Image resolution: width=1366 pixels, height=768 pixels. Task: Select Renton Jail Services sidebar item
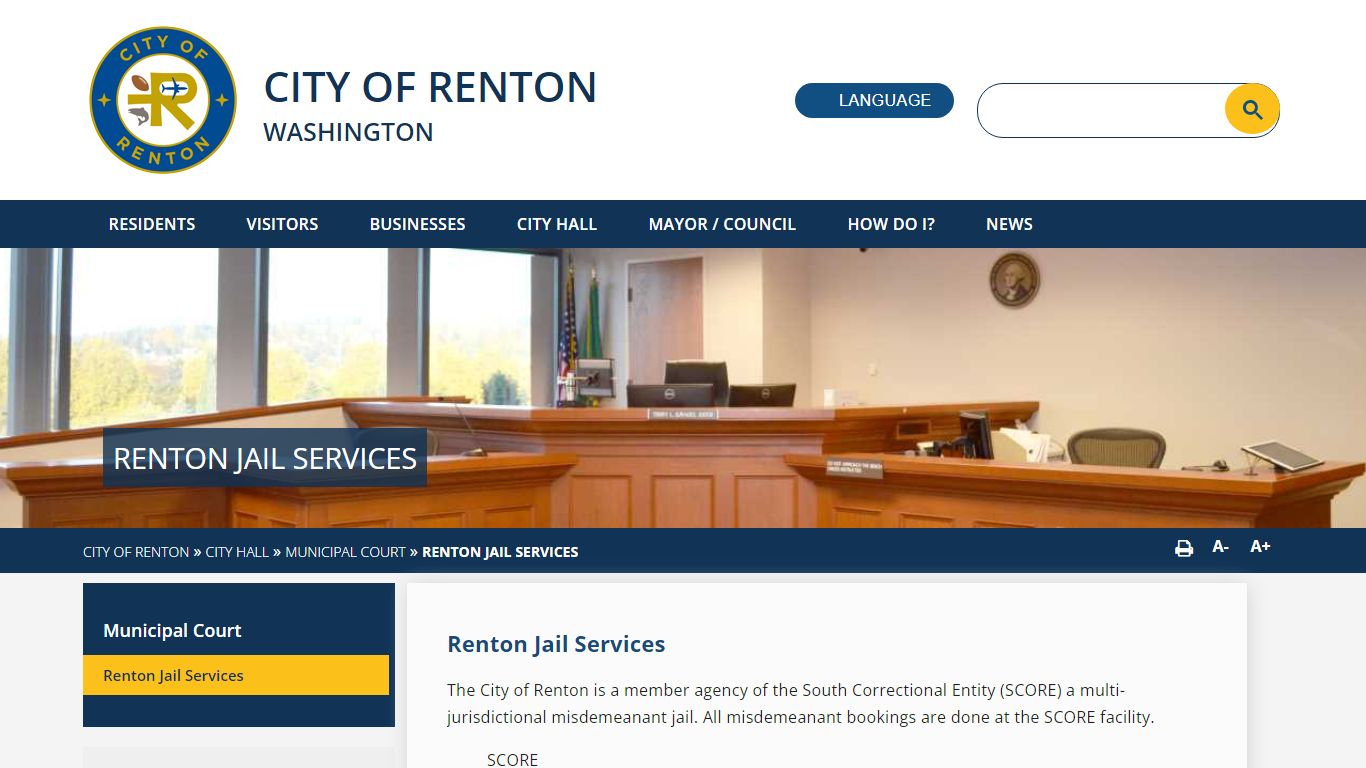236,675
